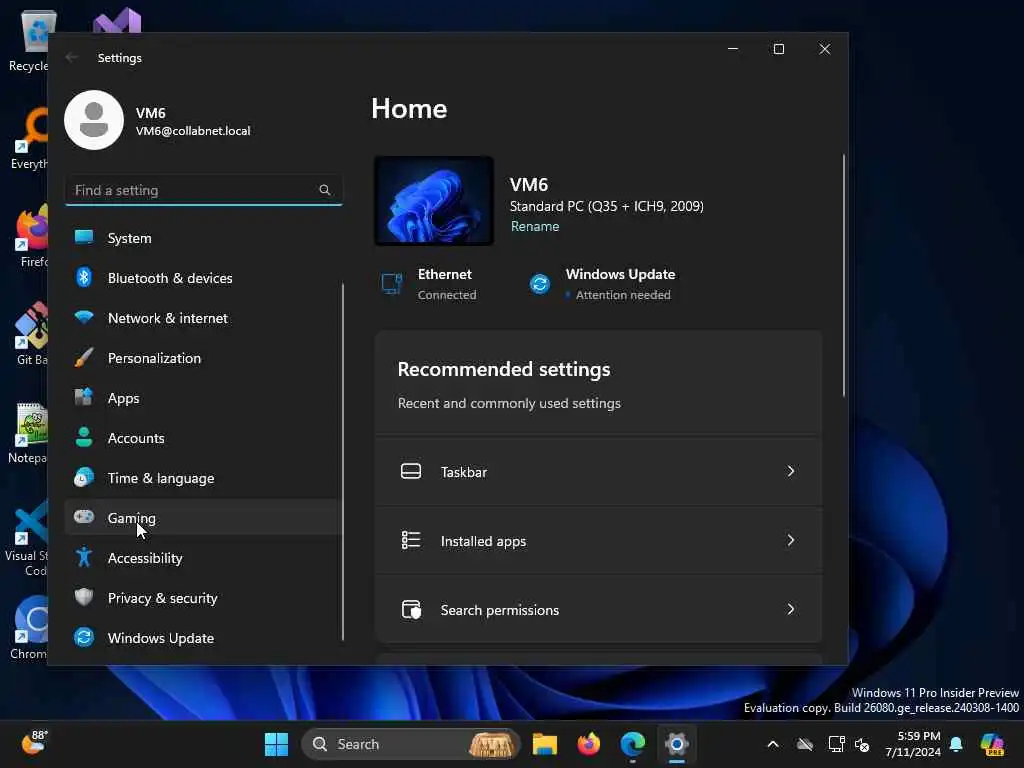1024x768 pixels.
Task: Expand the Taskbar recommended setting chevron
Action: tap(791, 471)
